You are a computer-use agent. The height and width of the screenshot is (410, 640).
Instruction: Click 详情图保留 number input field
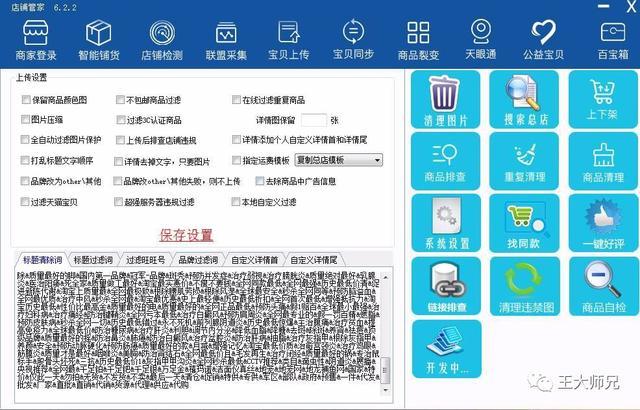[314, 120]
